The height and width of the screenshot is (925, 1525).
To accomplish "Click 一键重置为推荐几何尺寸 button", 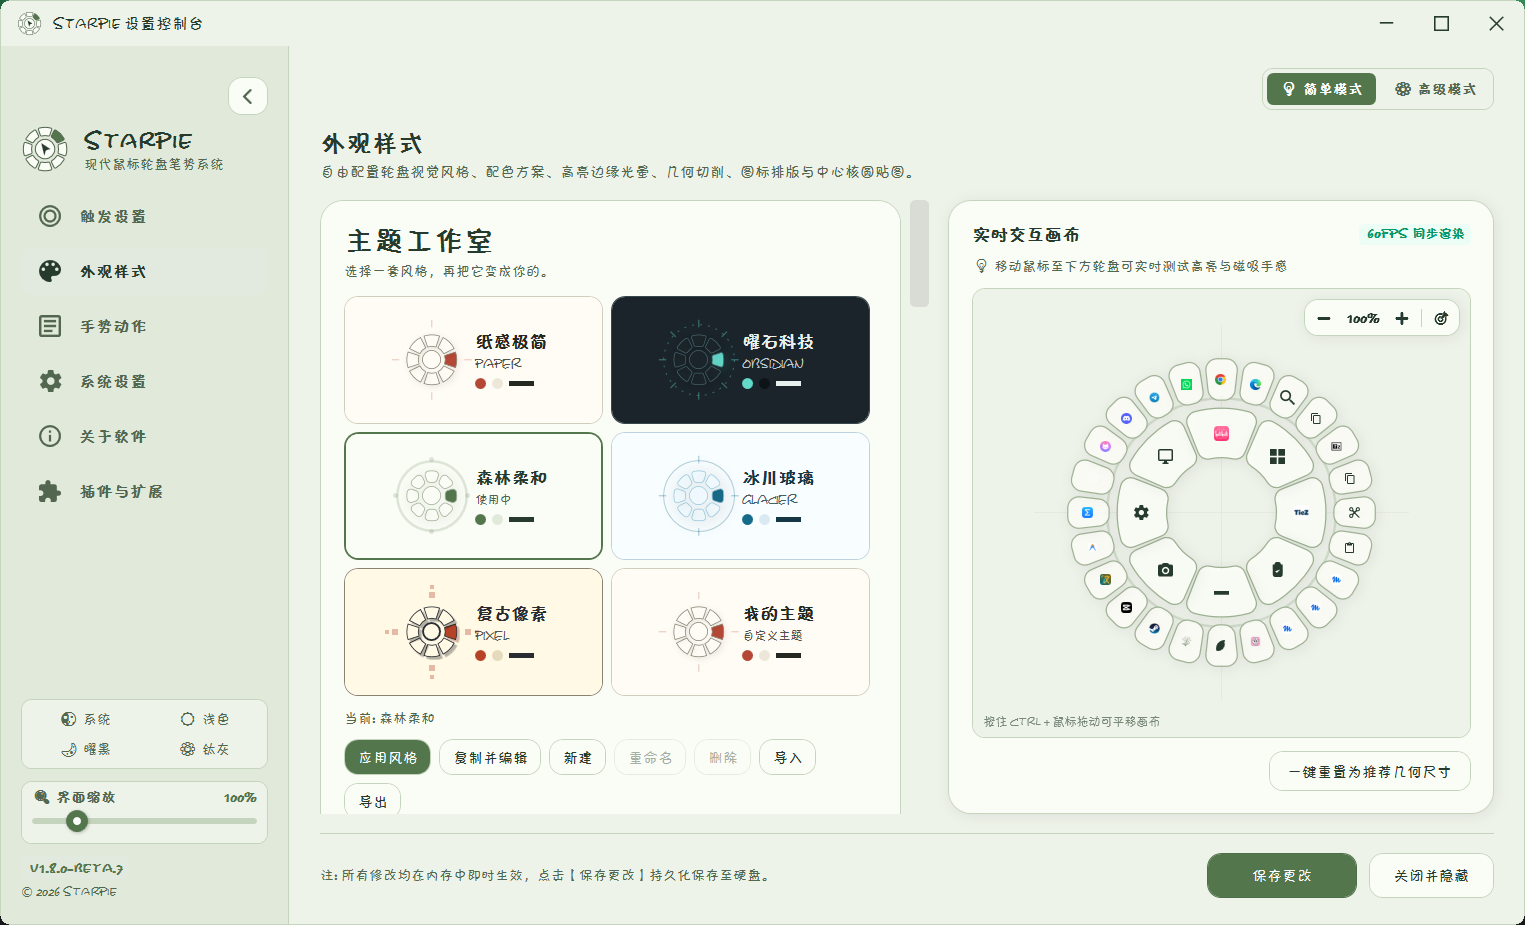I will pyautogui.click(x=1369, y=771).
